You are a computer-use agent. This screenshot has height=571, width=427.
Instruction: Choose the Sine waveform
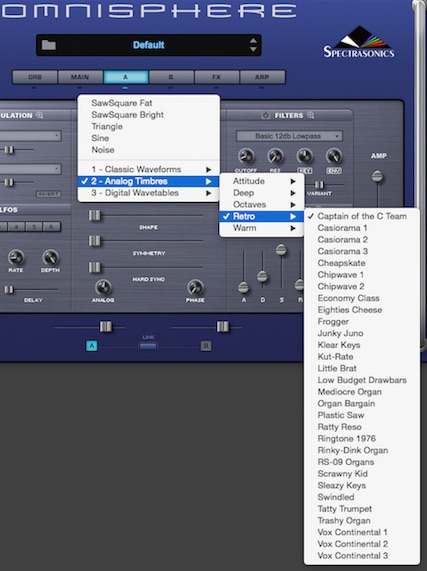[149, 138]
